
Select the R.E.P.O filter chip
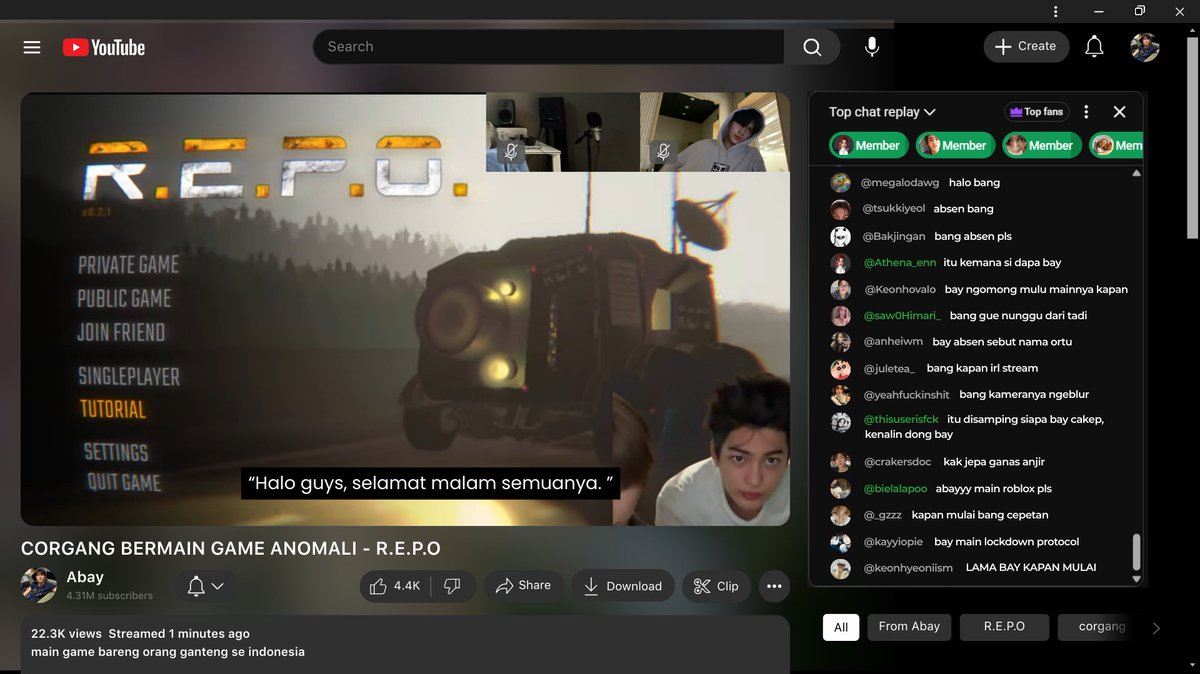click(1004, 627)
